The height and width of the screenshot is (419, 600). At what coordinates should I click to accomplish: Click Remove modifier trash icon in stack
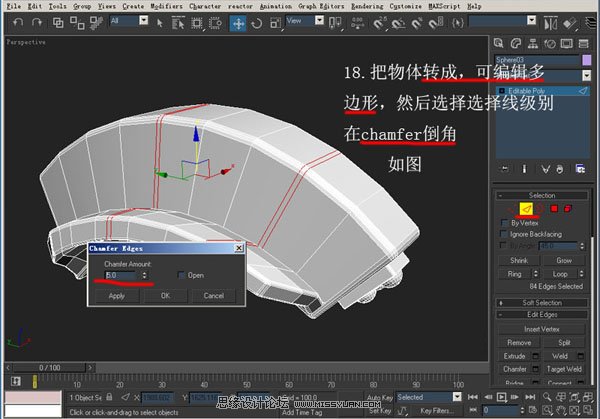560,169
